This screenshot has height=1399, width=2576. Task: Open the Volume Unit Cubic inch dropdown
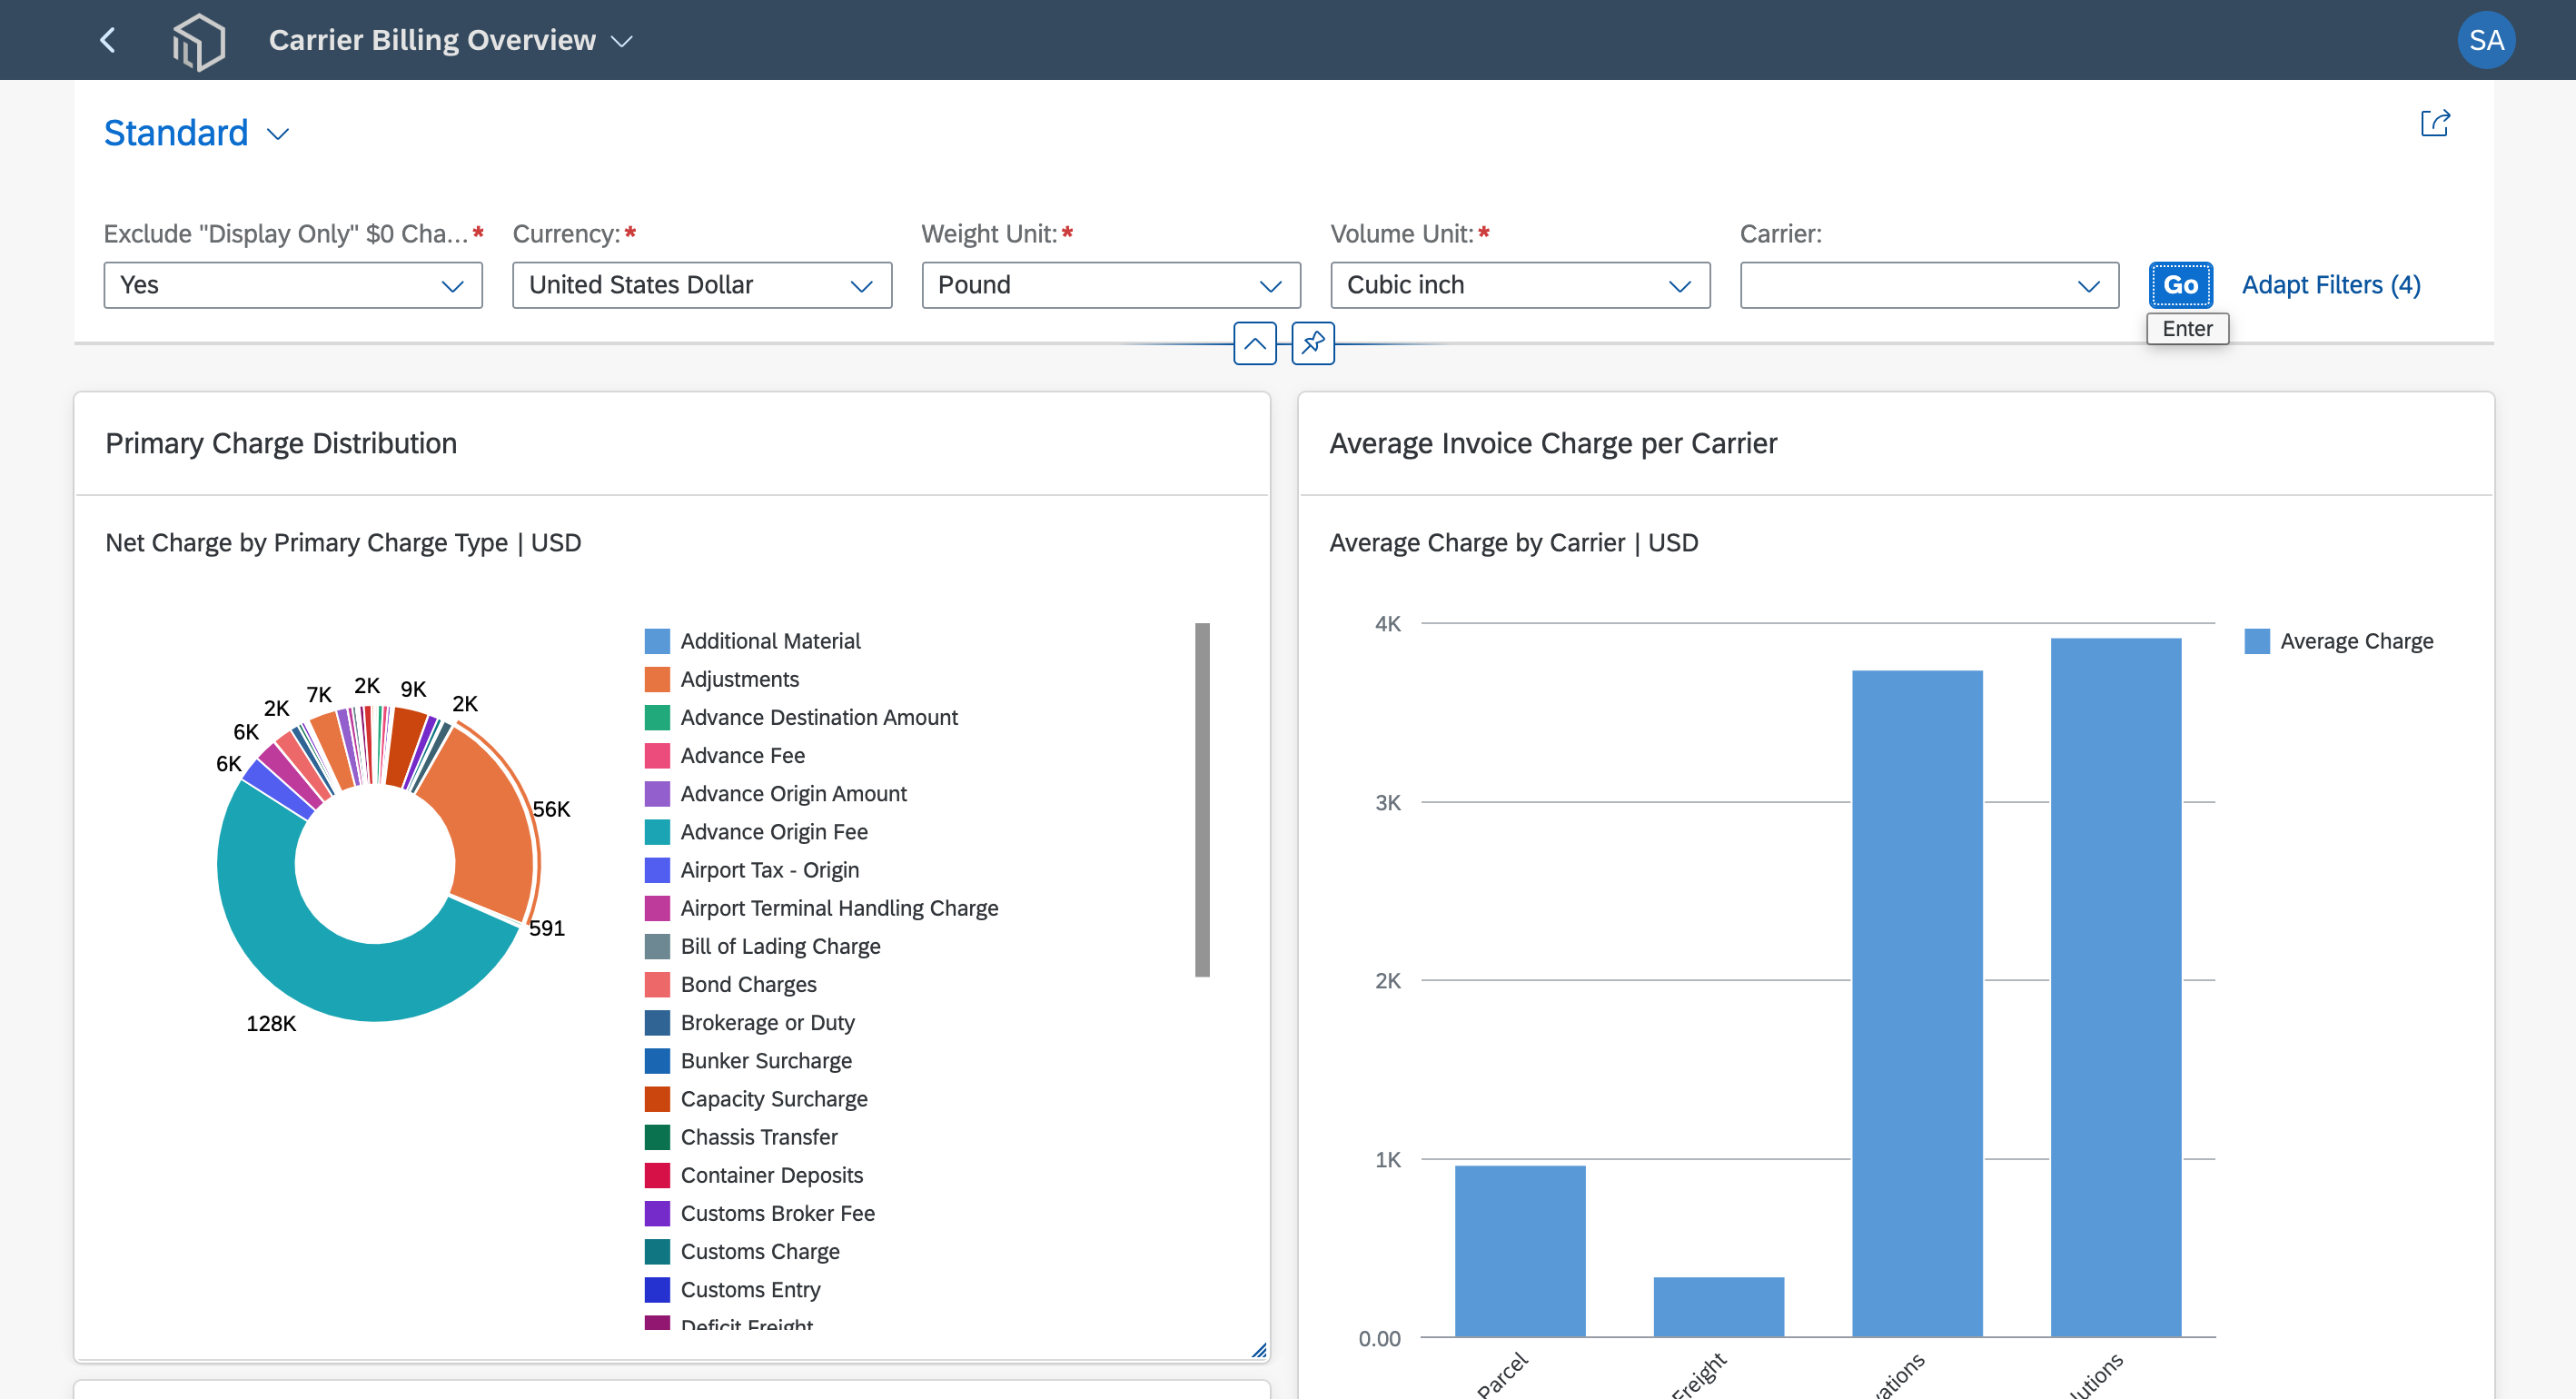pyautogui.click(x=1520, y=285)
